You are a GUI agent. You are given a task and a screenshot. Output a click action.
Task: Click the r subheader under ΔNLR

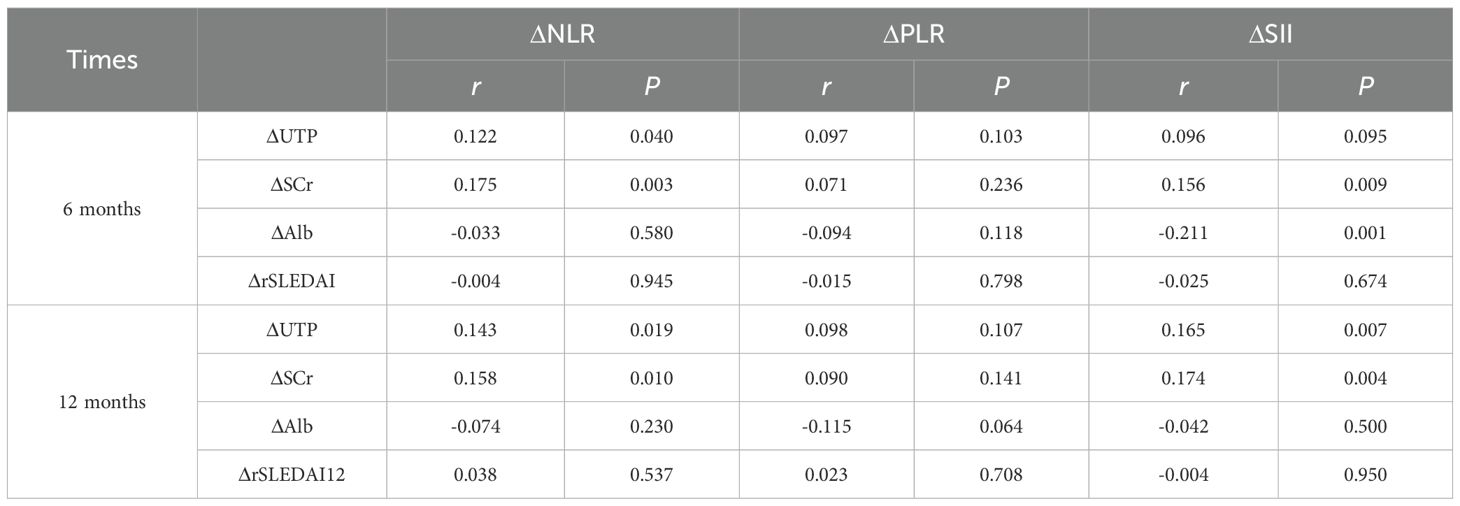(475, 86)
